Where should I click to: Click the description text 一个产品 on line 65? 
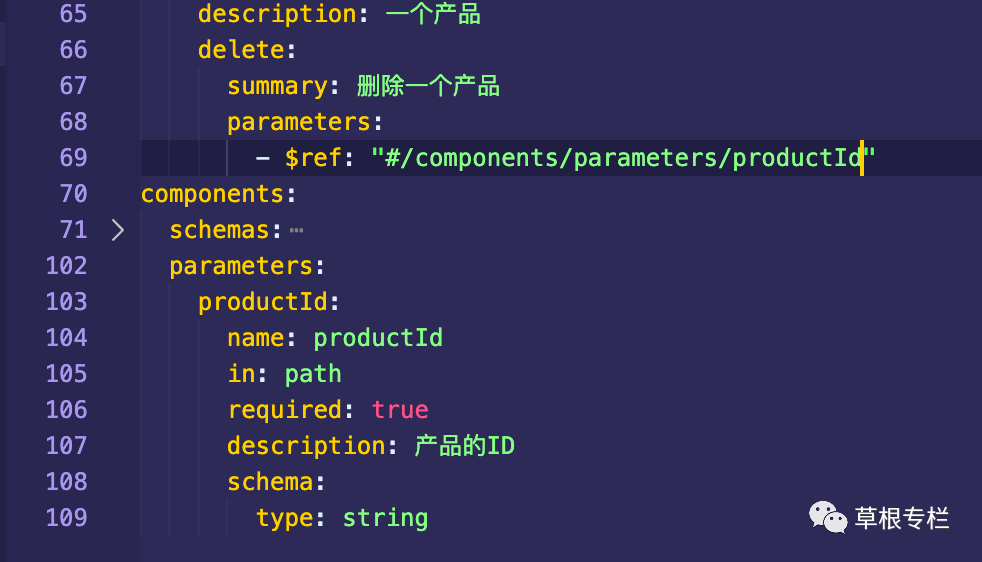click(433, 14)
